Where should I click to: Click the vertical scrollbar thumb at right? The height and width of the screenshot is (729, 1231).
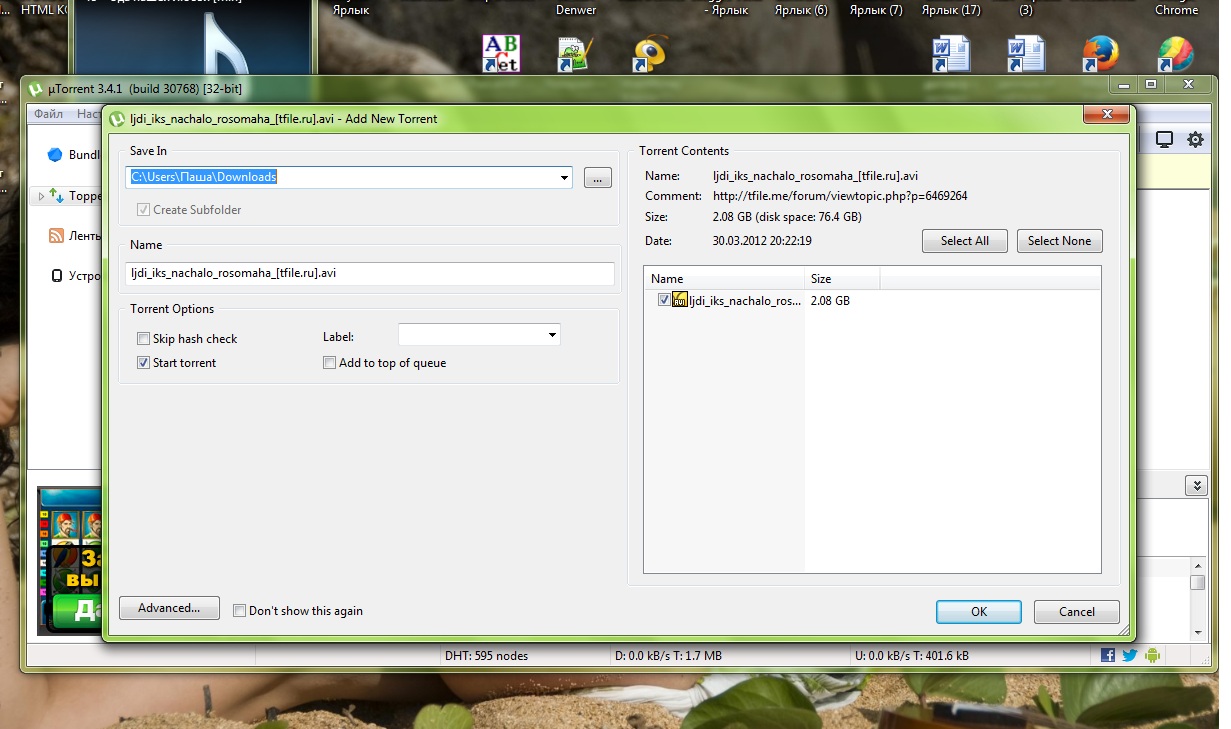coord(1197,582)
